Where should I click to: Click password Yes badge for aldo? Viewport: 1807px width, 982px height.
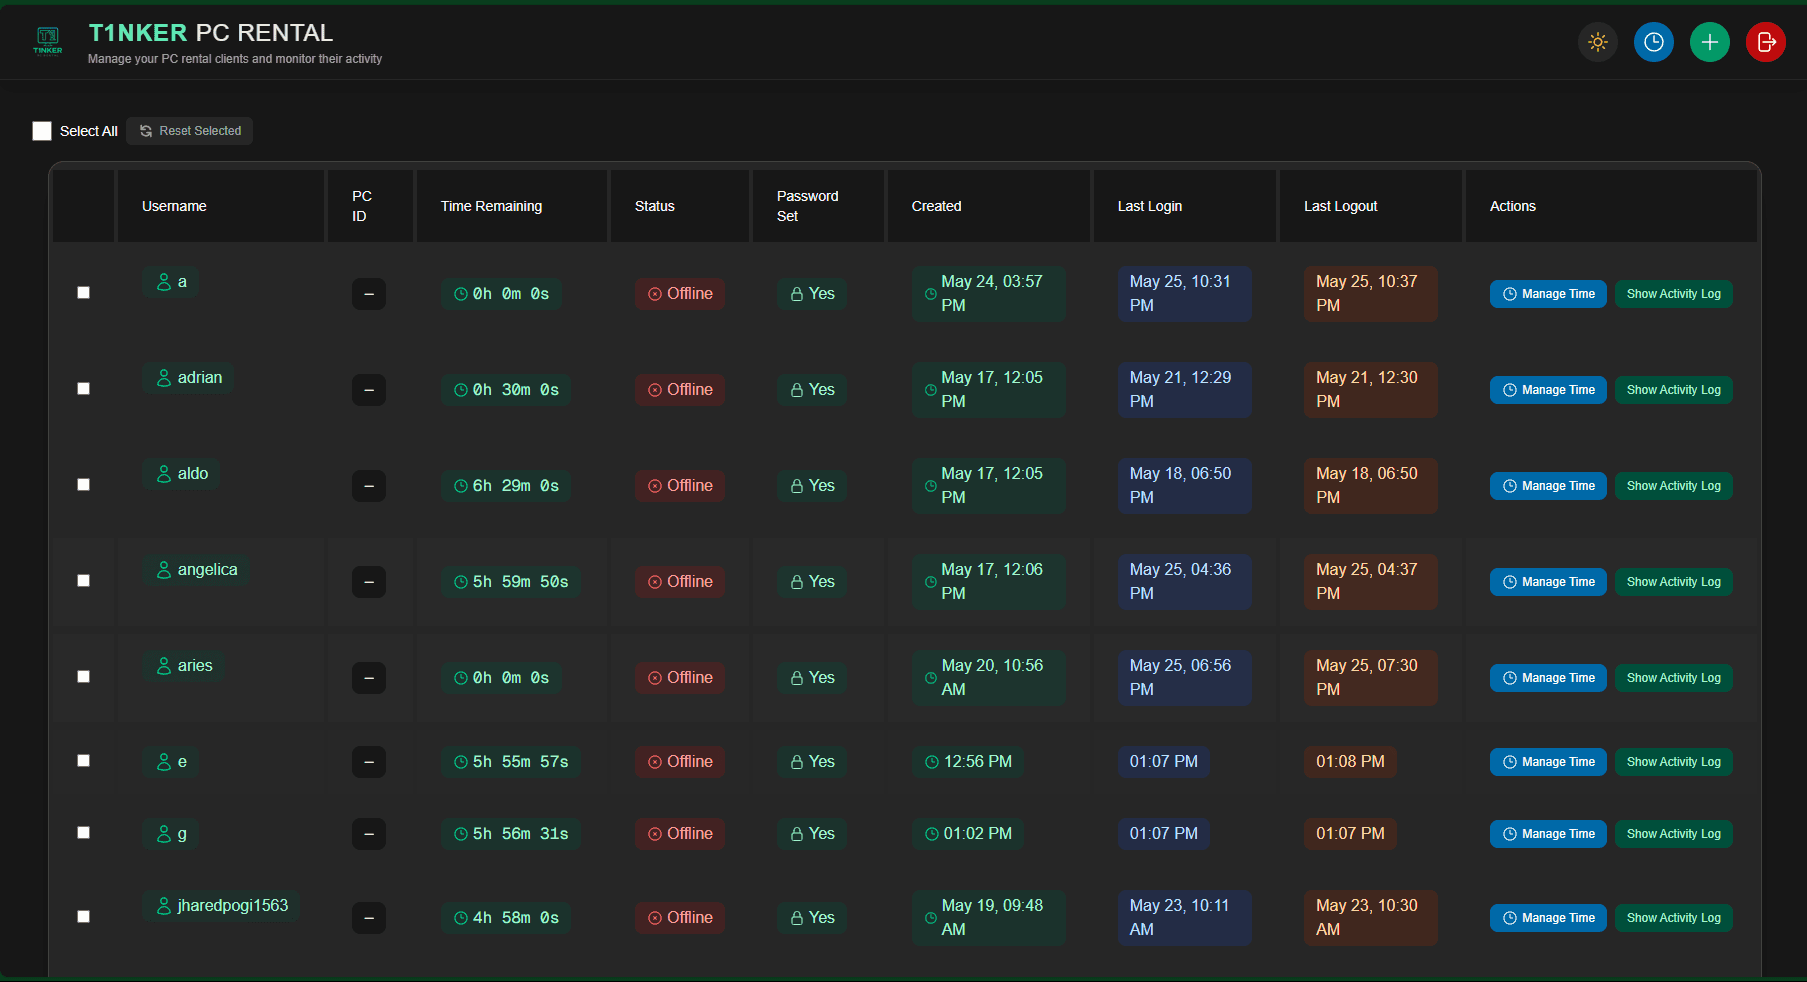812,486
